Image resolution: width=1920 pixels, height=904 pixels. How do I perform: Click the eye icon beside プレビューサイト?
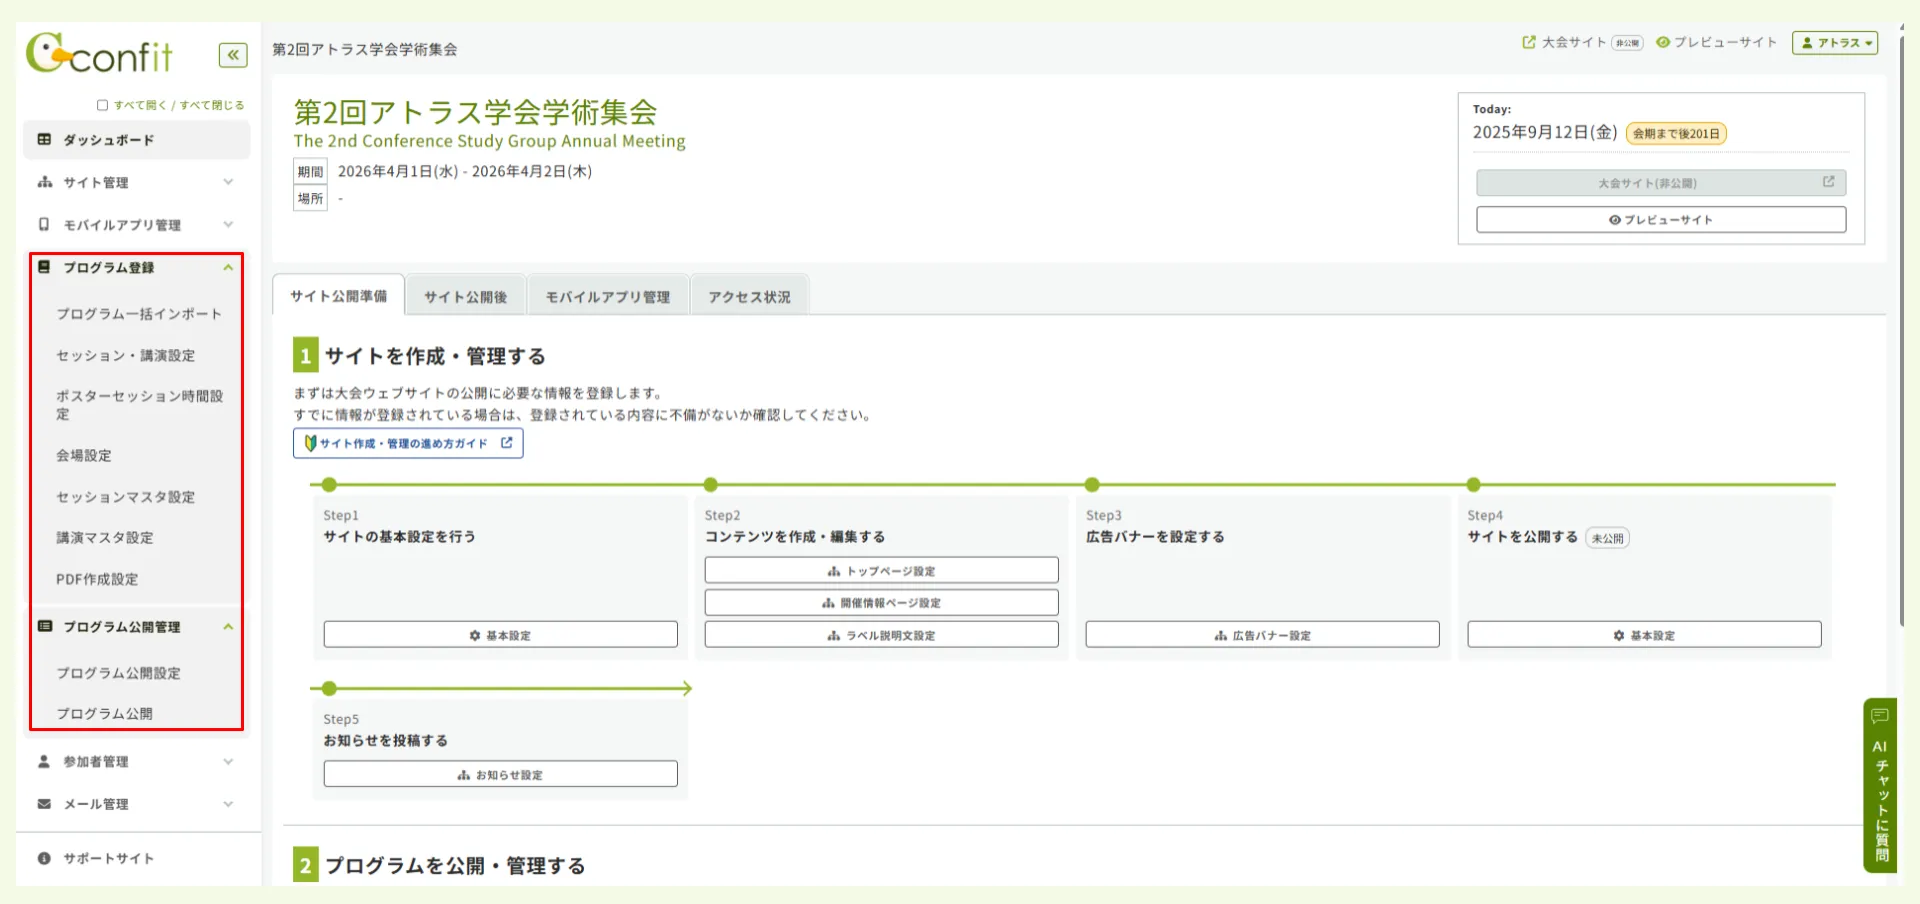click(x=1663, y=42)
